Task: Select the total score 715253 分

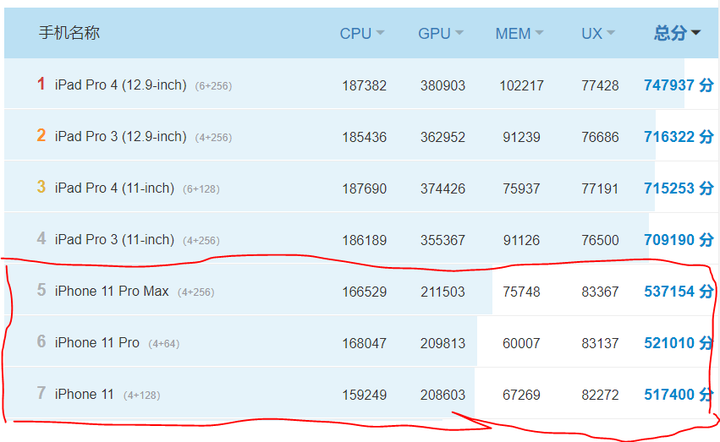Action: (x=679, y=188)
